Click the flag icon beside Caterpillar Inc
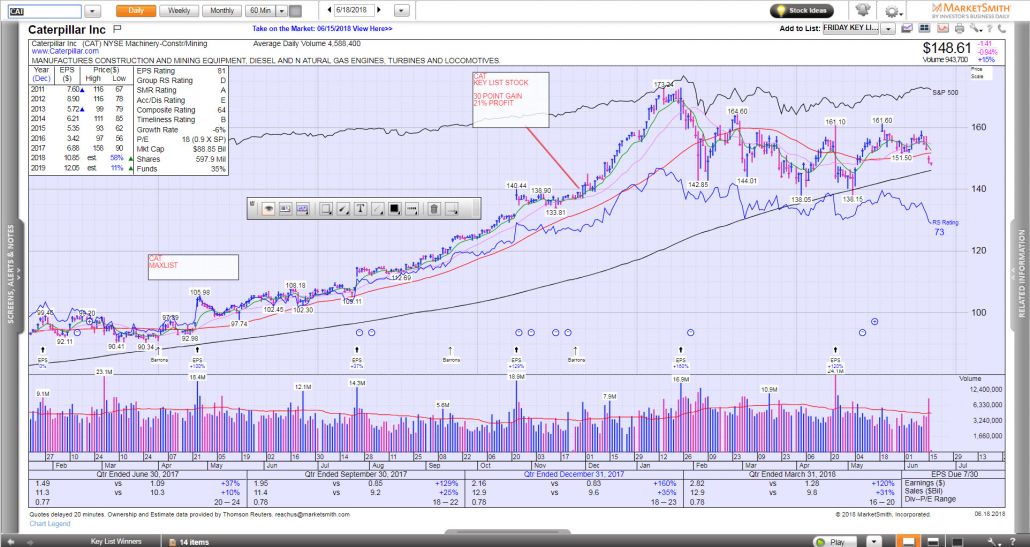Image resolution: width=1030 pixels, height=547 pixels. pos(118,30)
